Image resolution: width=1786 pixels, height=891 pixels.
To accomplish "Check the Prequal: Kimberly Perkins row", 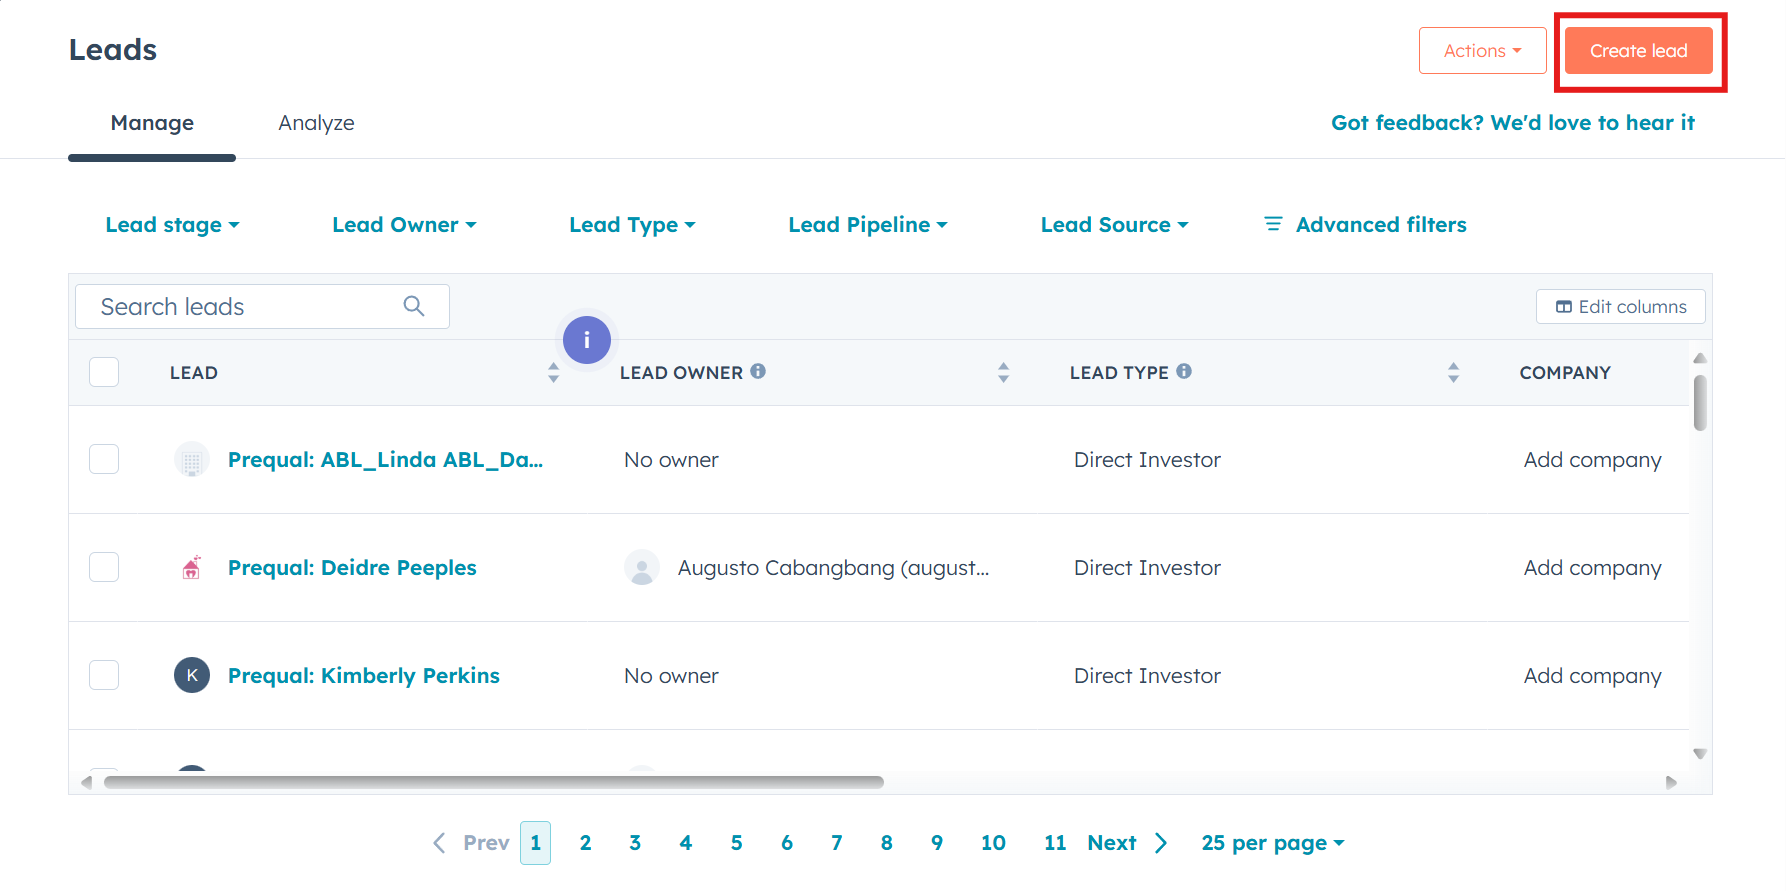I will click(x=104, y=675).
